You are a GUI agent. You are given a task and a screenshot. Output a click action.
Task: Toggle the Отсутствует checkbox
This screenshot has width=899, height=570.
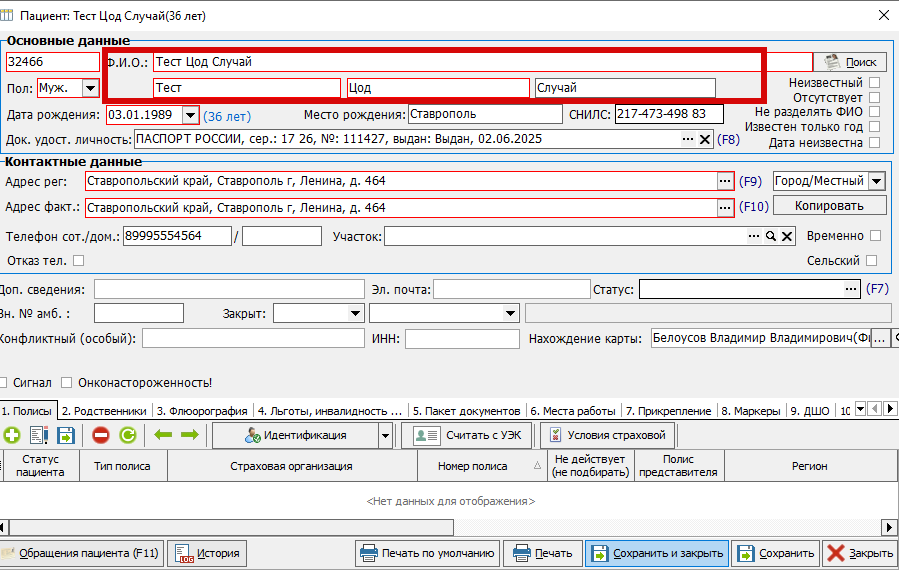click(874, 97)
